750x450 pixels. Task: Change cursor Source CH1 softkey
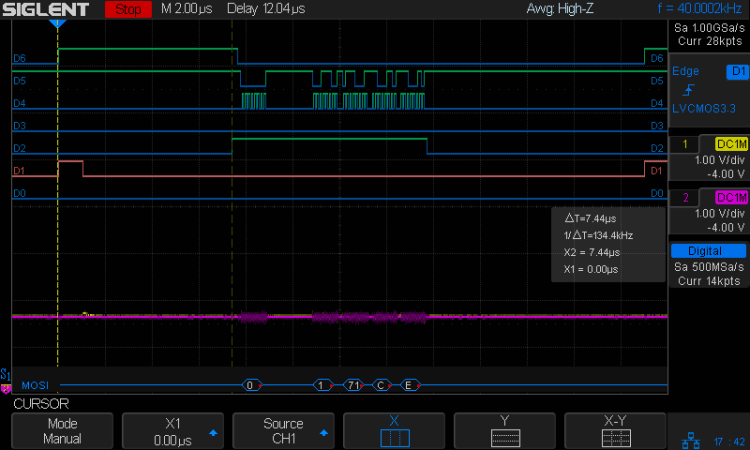(x=283, y=431)
